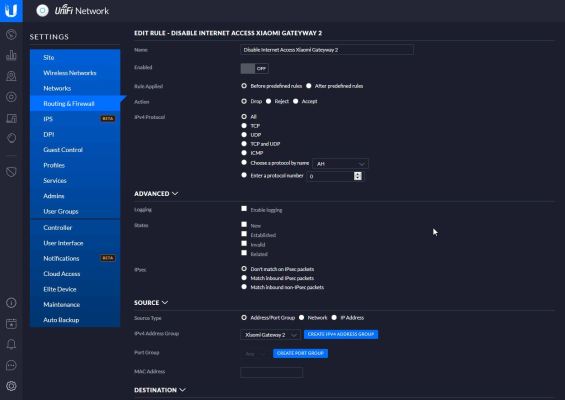Viewport: 565px width, 400px height.
Task: Select the UDP protocol radio
Action: (244, 134)
